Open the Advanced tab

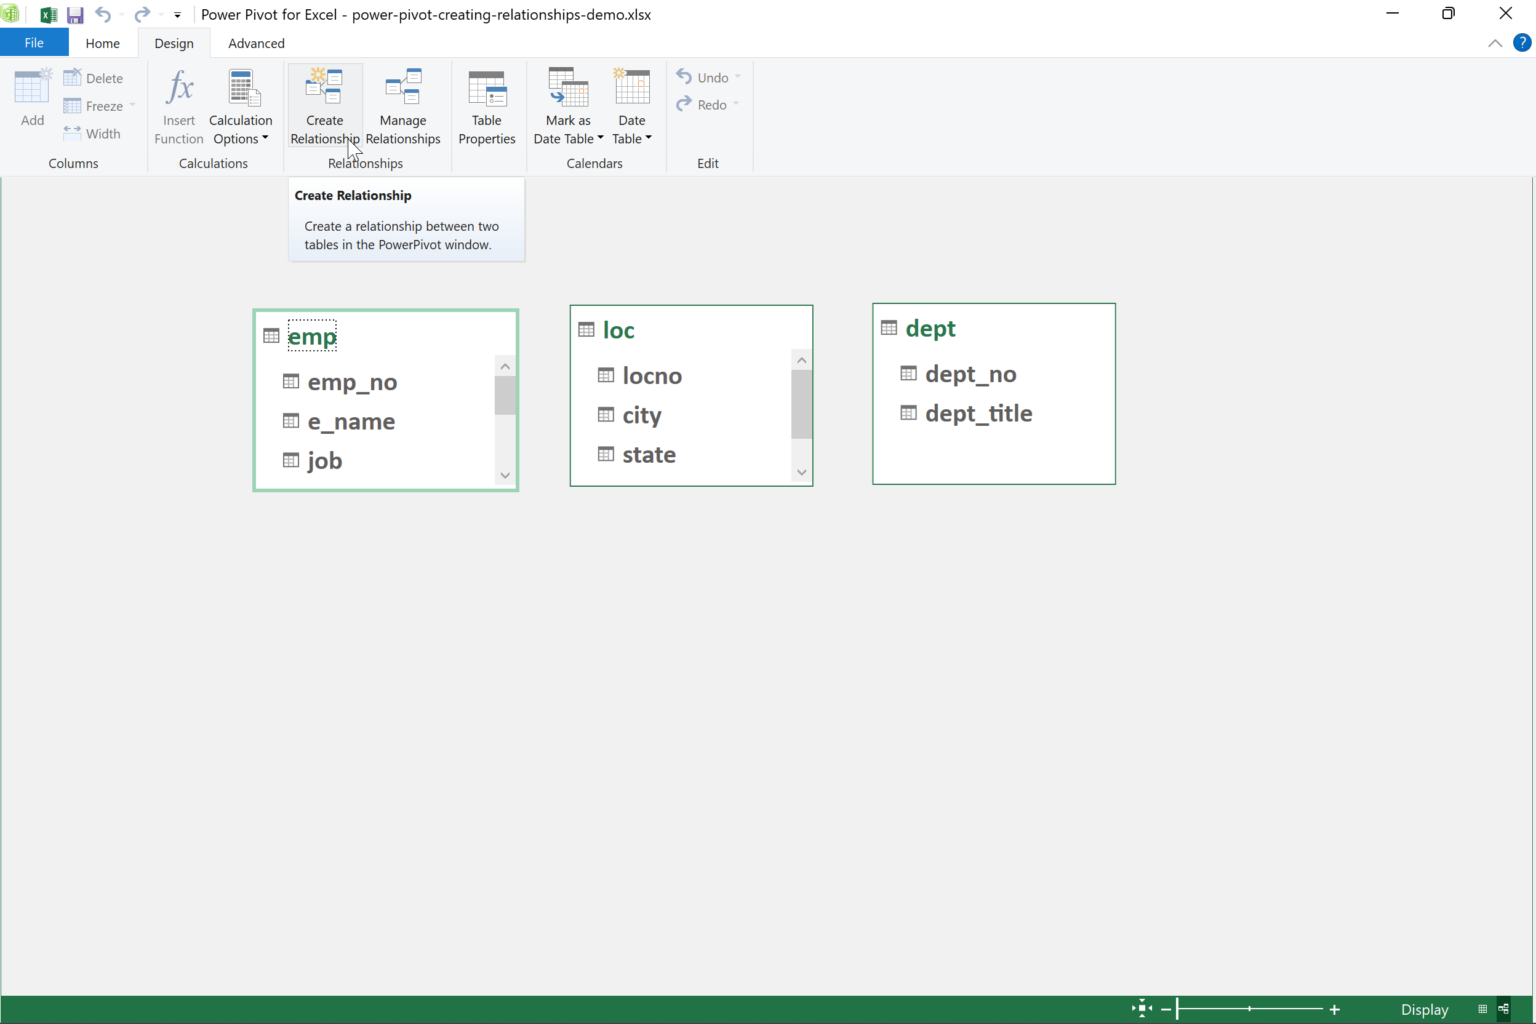click(256, 43)
